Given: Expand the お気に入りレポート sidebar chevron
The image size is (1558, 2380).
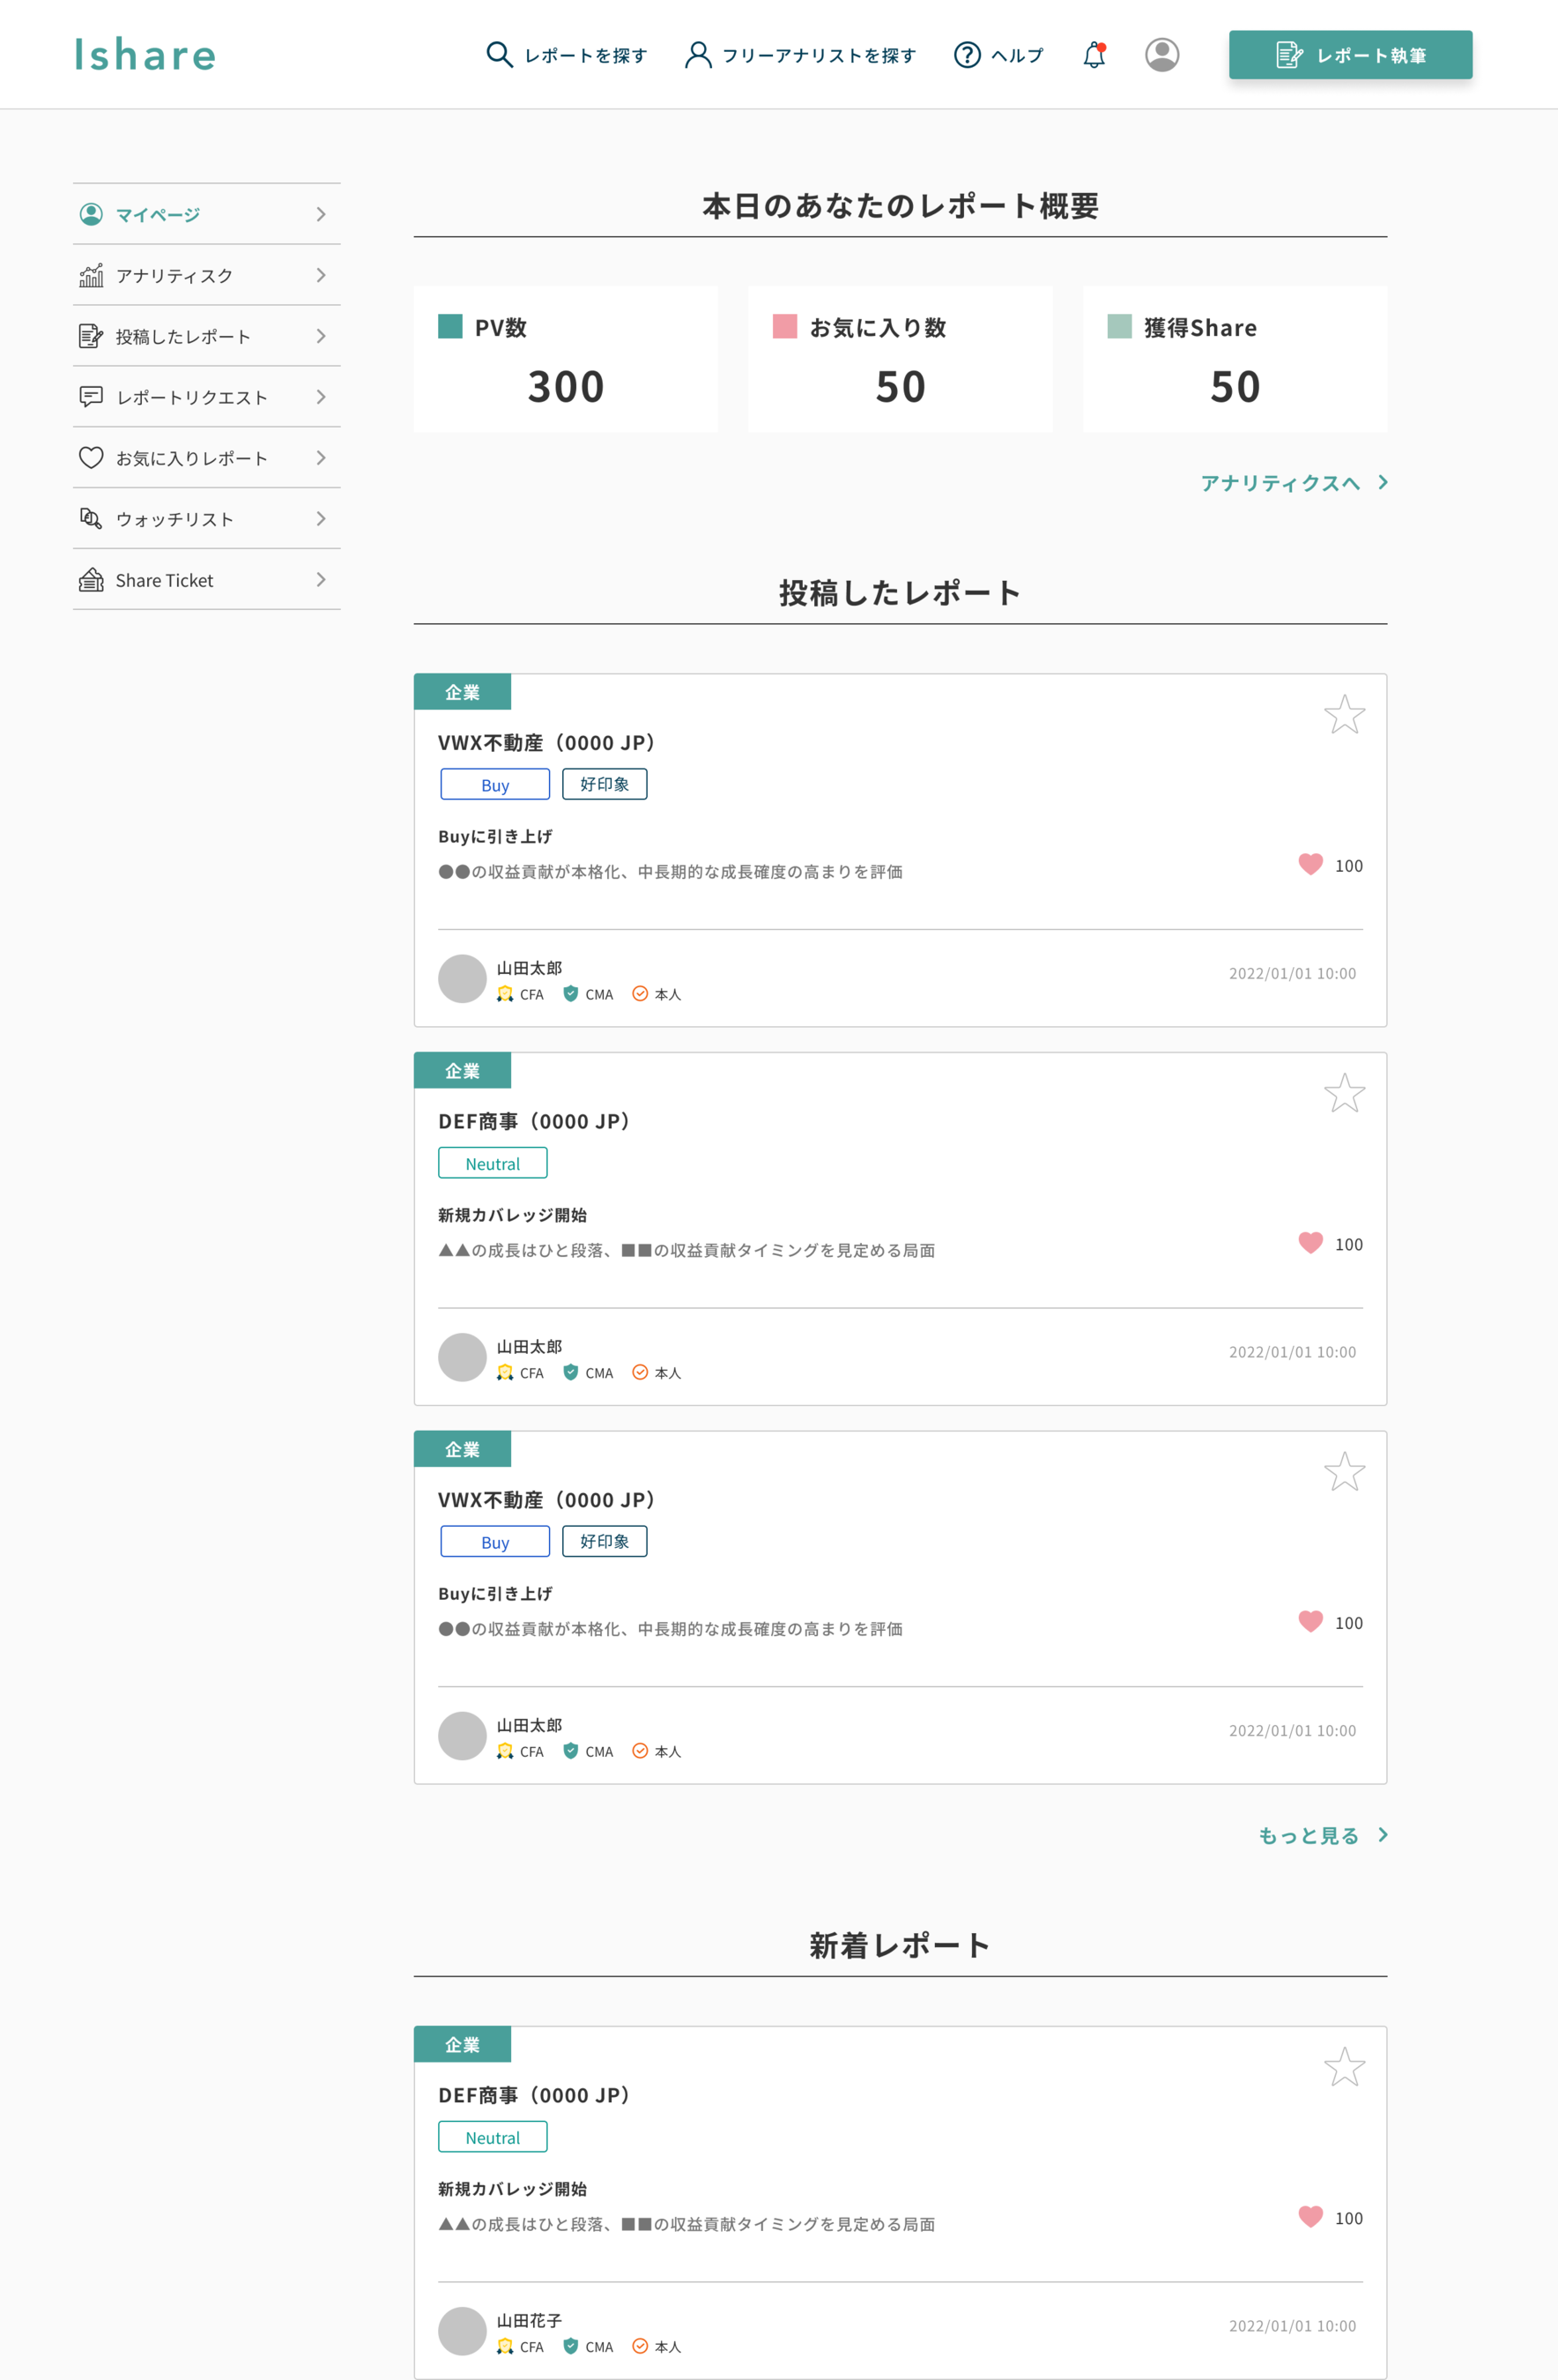Looking at the screenshot, I should tap(321, 458).
